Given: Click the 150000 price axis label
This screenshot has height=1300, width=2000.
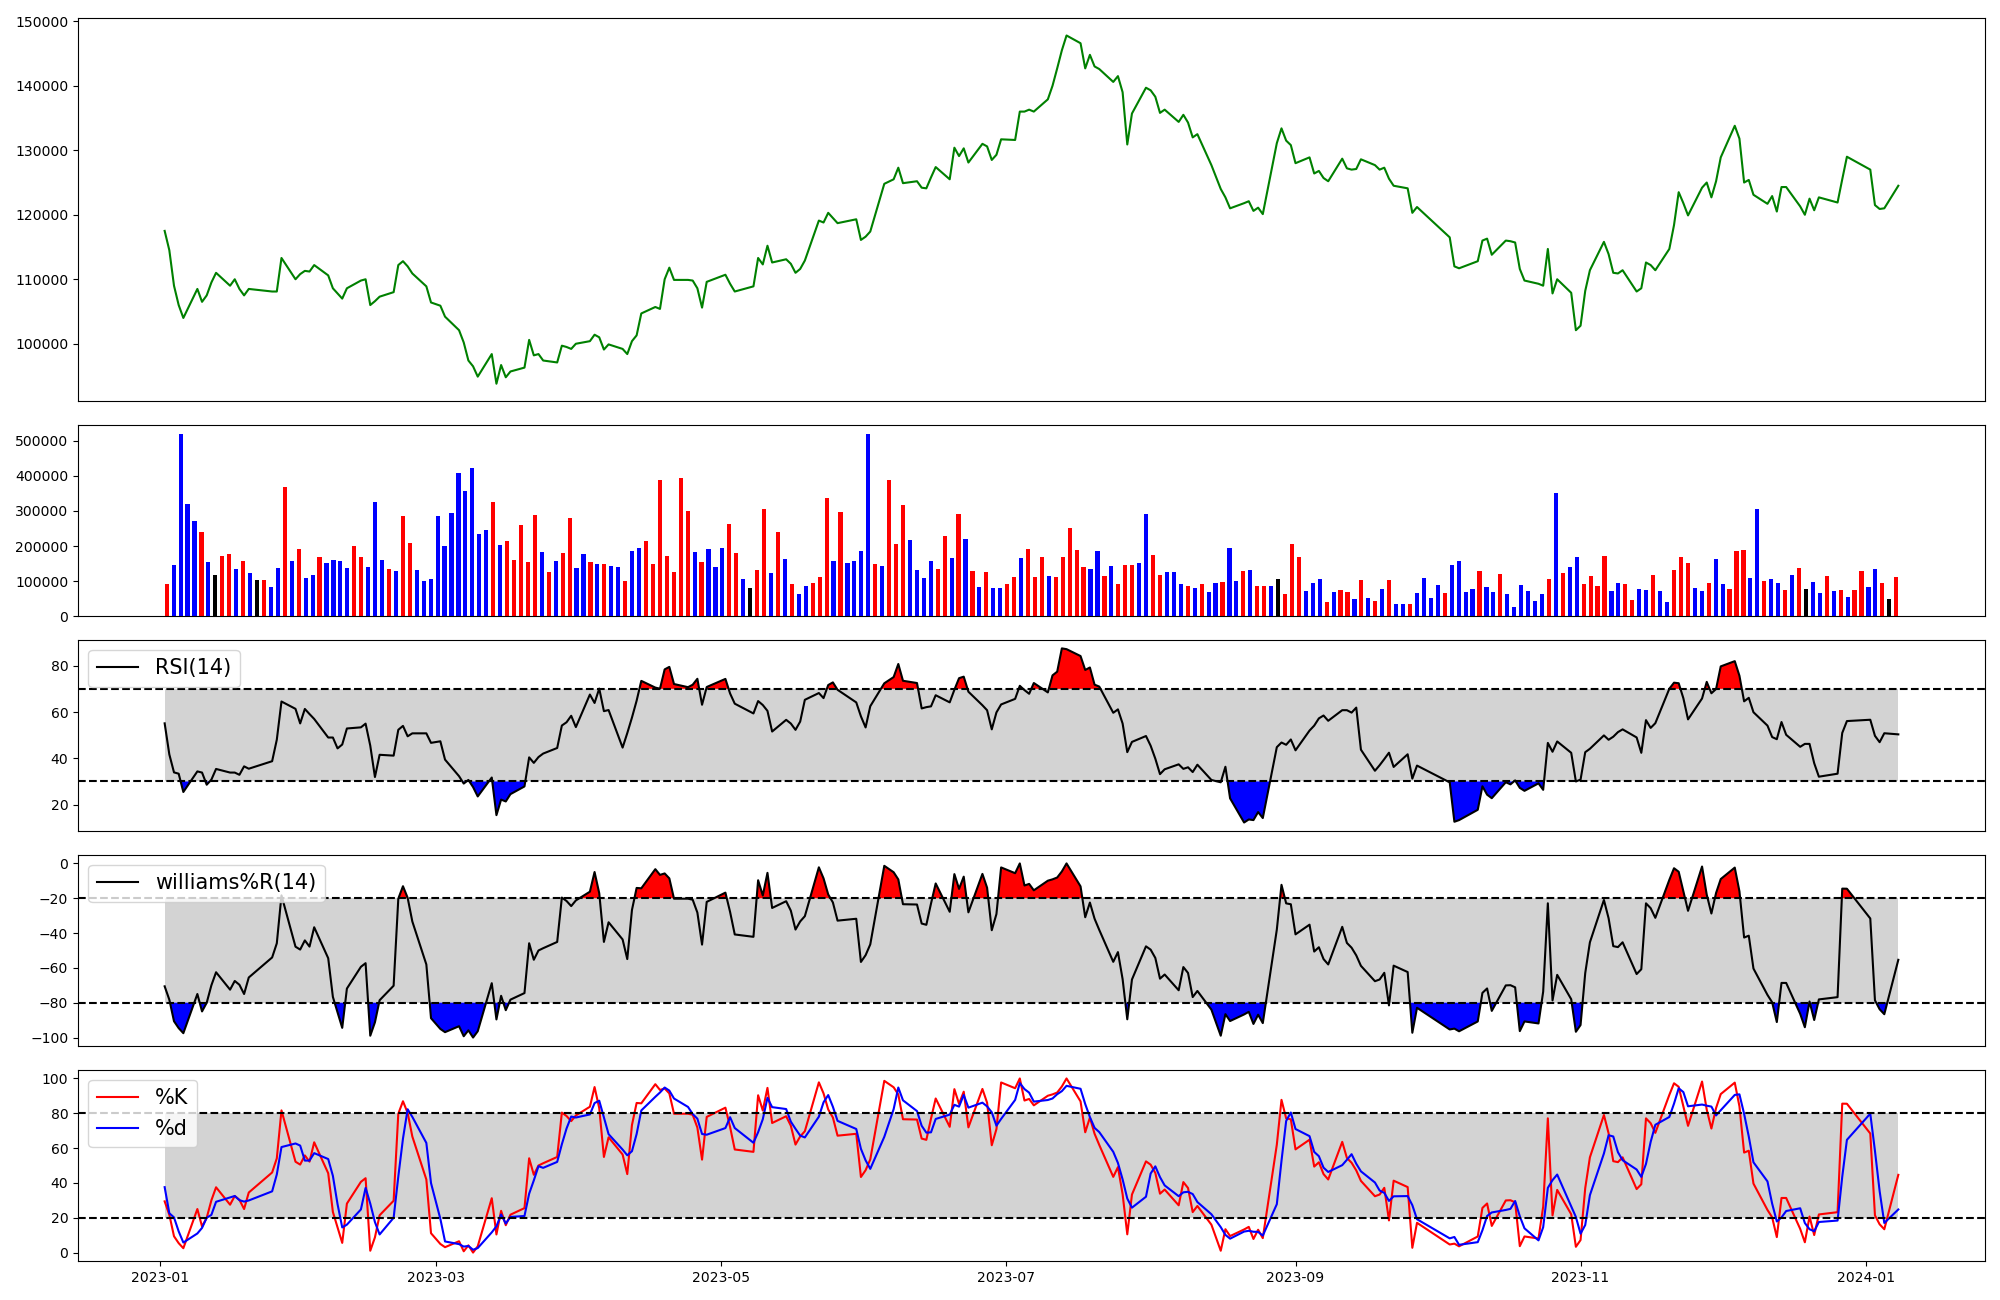Looking at the screenshot, I should (43, 22).
